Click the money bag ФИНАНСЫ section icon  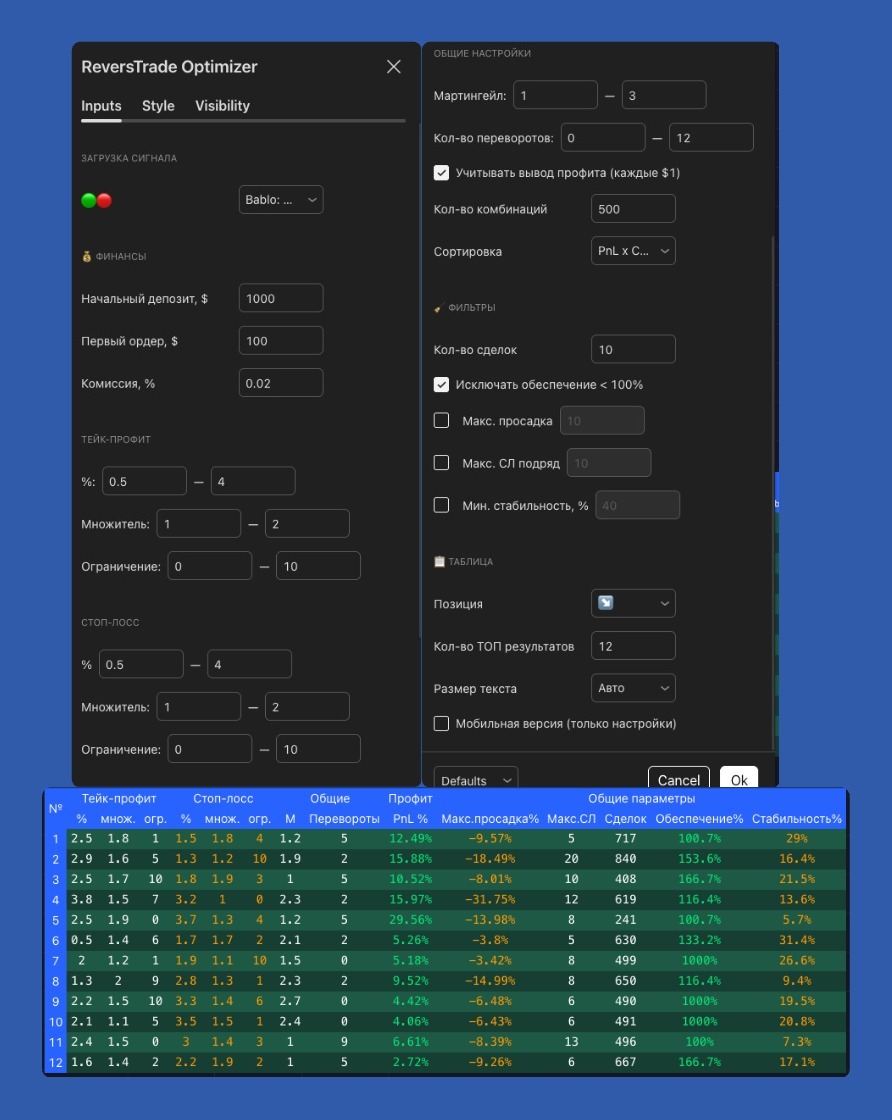pos(86,256)
